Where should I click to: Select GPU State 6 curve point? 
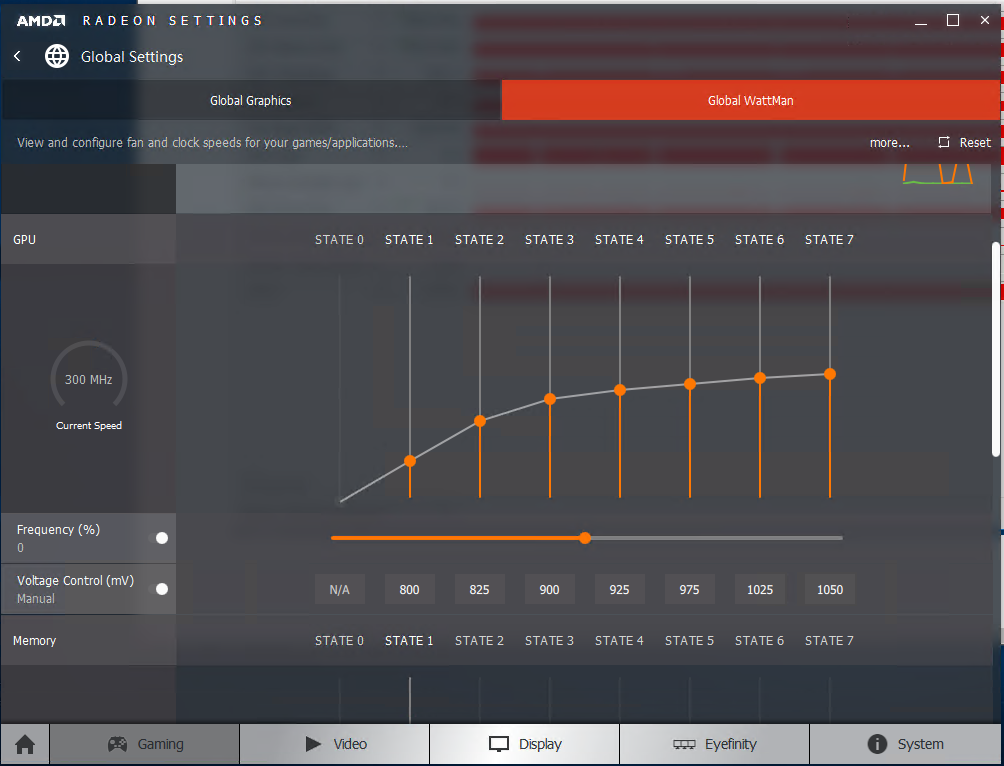point(760,379)
